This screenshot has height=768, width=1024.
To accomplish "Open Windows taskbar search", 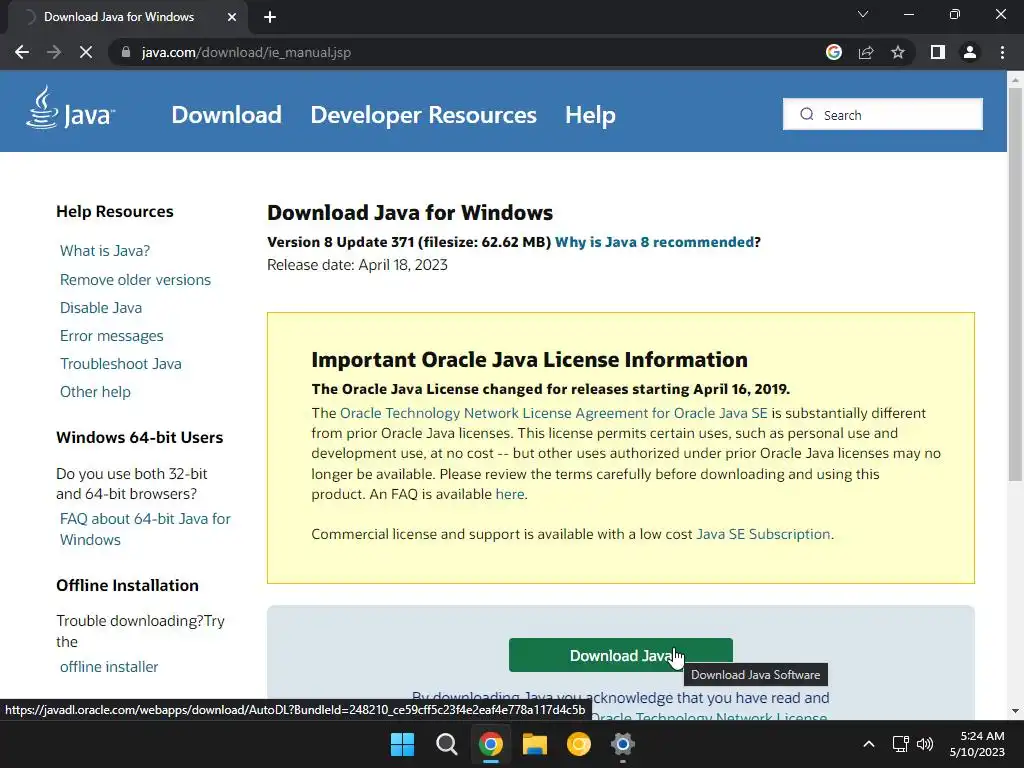I will pyautogui.click(x=447, y=744).
